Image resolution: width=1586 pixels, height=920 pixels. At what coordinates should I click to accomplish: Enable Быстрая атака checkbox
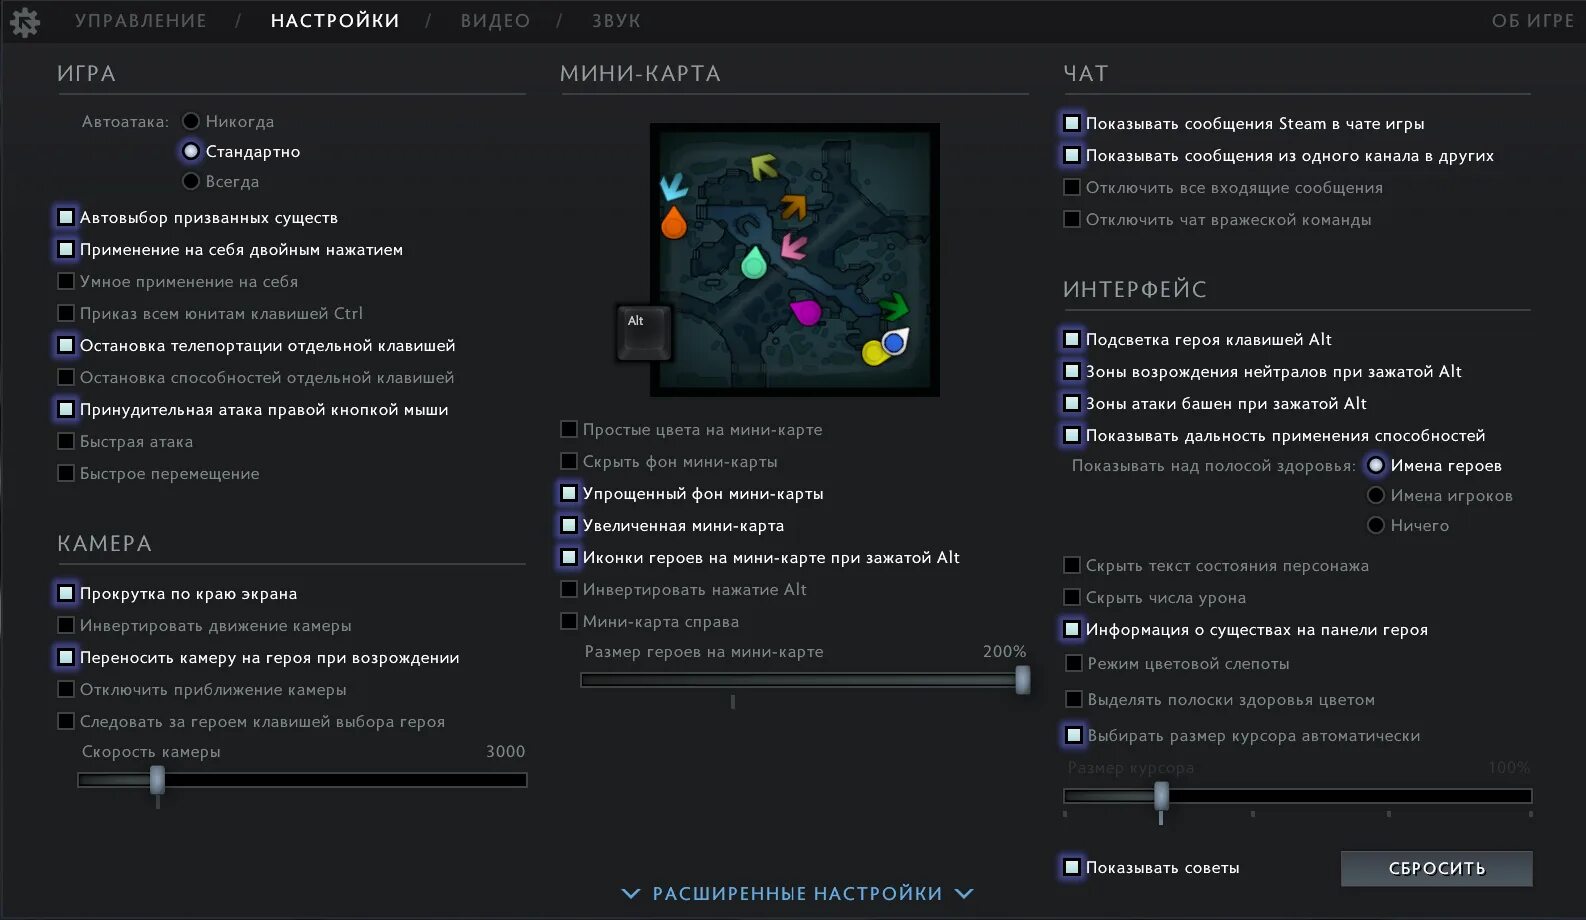[x=66, y=441]
